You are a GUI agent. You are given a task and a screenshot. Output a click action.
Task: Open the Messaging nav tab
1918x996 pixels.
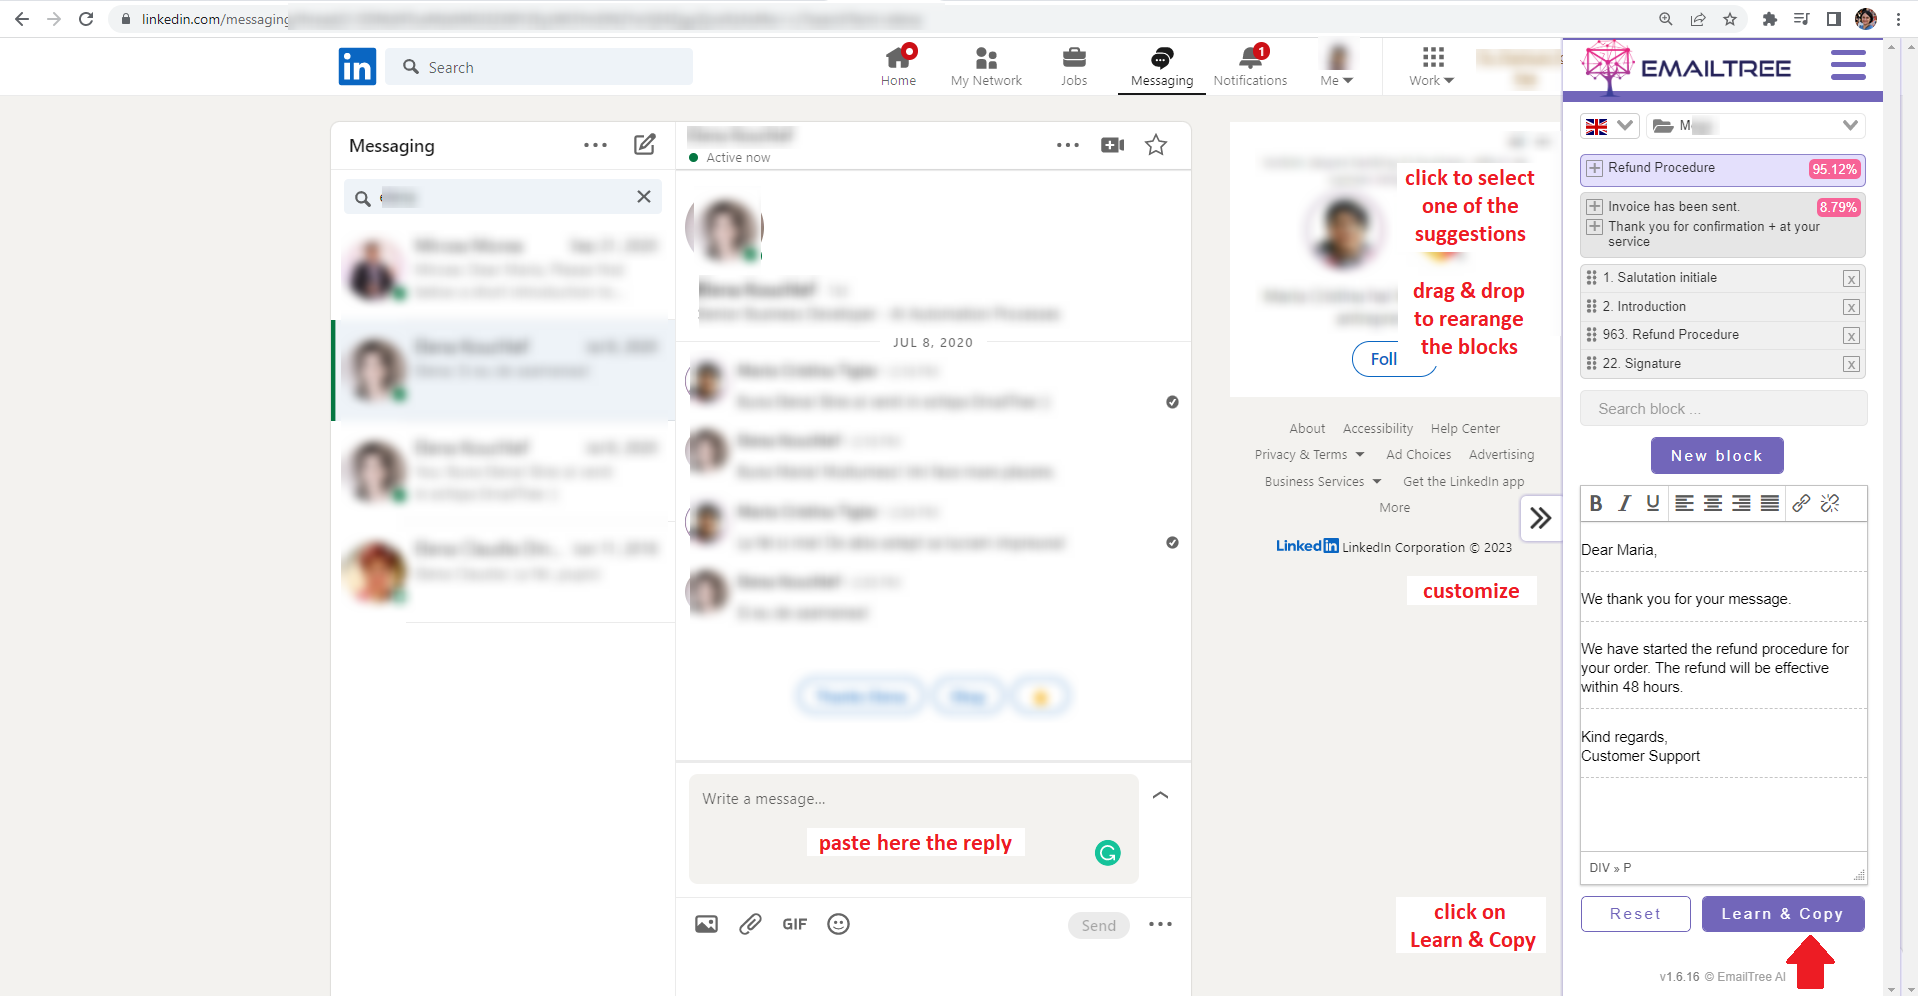[x=1162, y=66]
